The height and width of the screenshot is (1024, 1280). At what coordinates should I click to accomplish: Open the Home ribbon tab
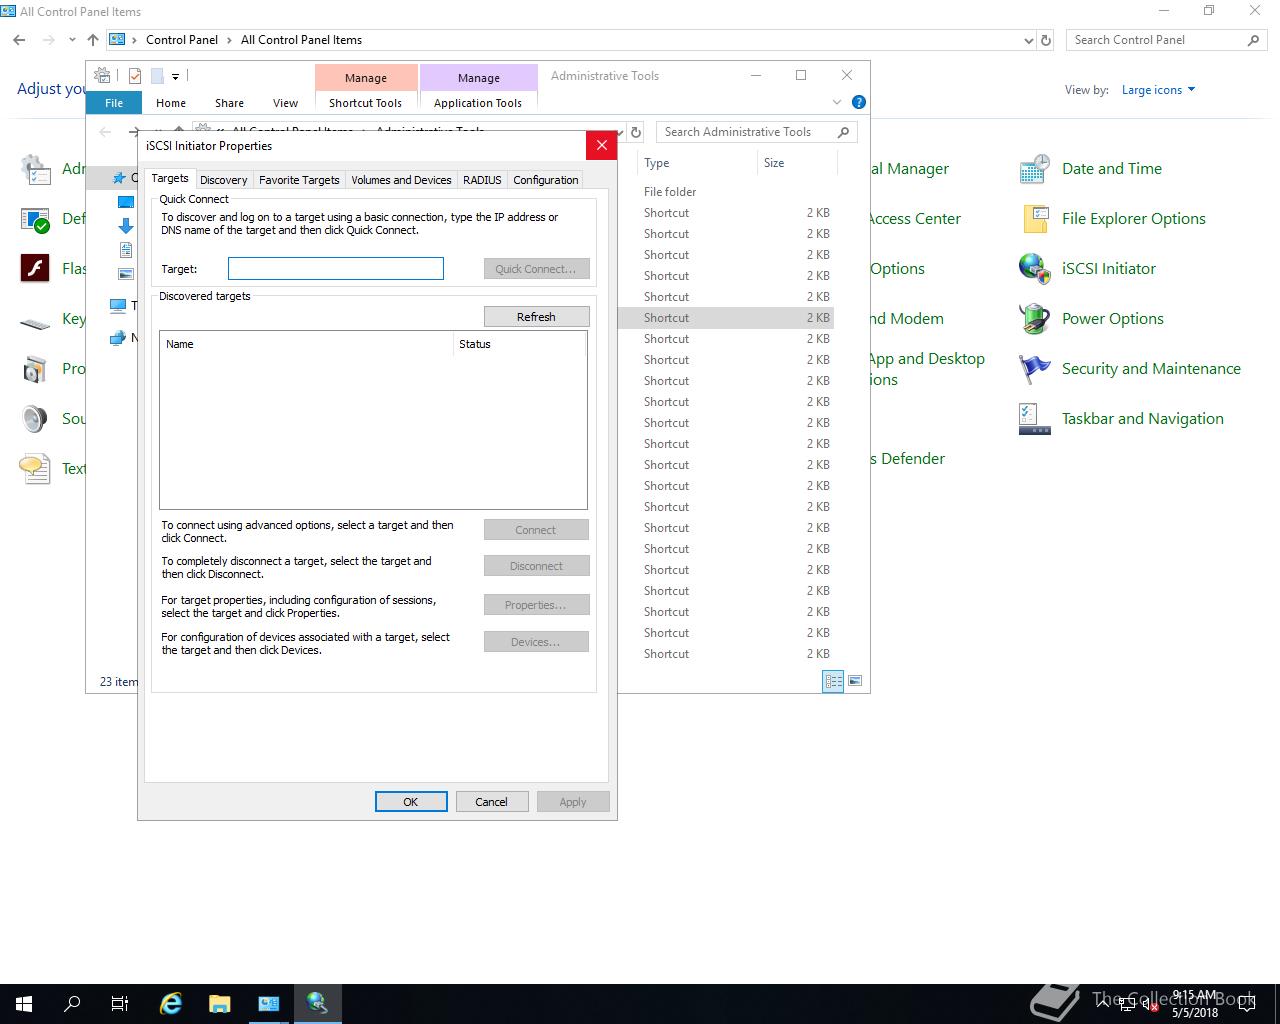pos(171,103)
